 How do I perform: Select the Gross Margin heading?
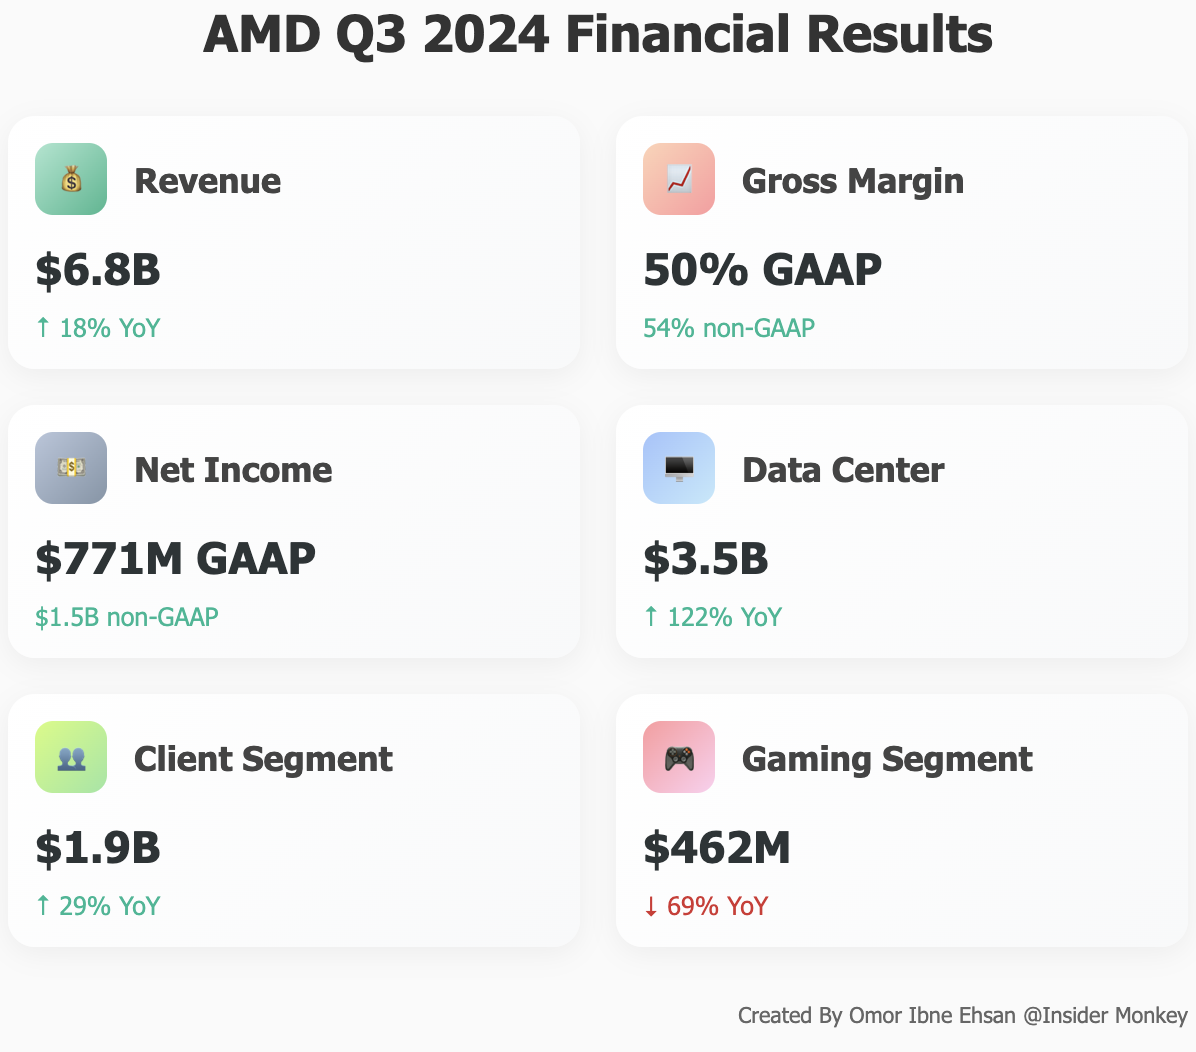pos(853,181)
